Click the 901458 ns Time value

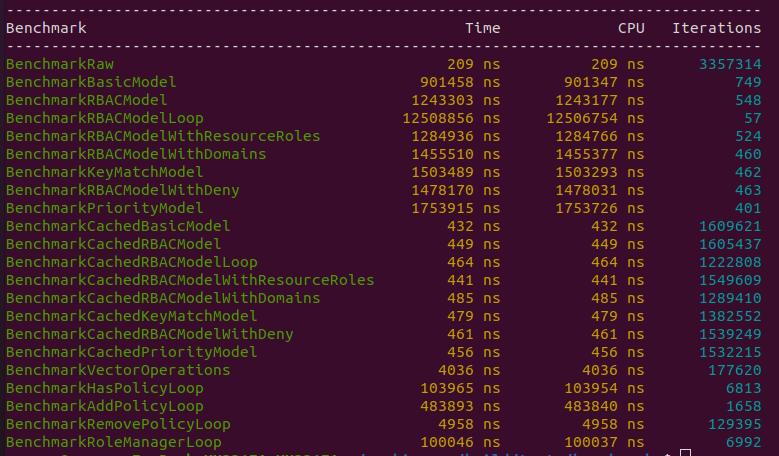[460, 82]
